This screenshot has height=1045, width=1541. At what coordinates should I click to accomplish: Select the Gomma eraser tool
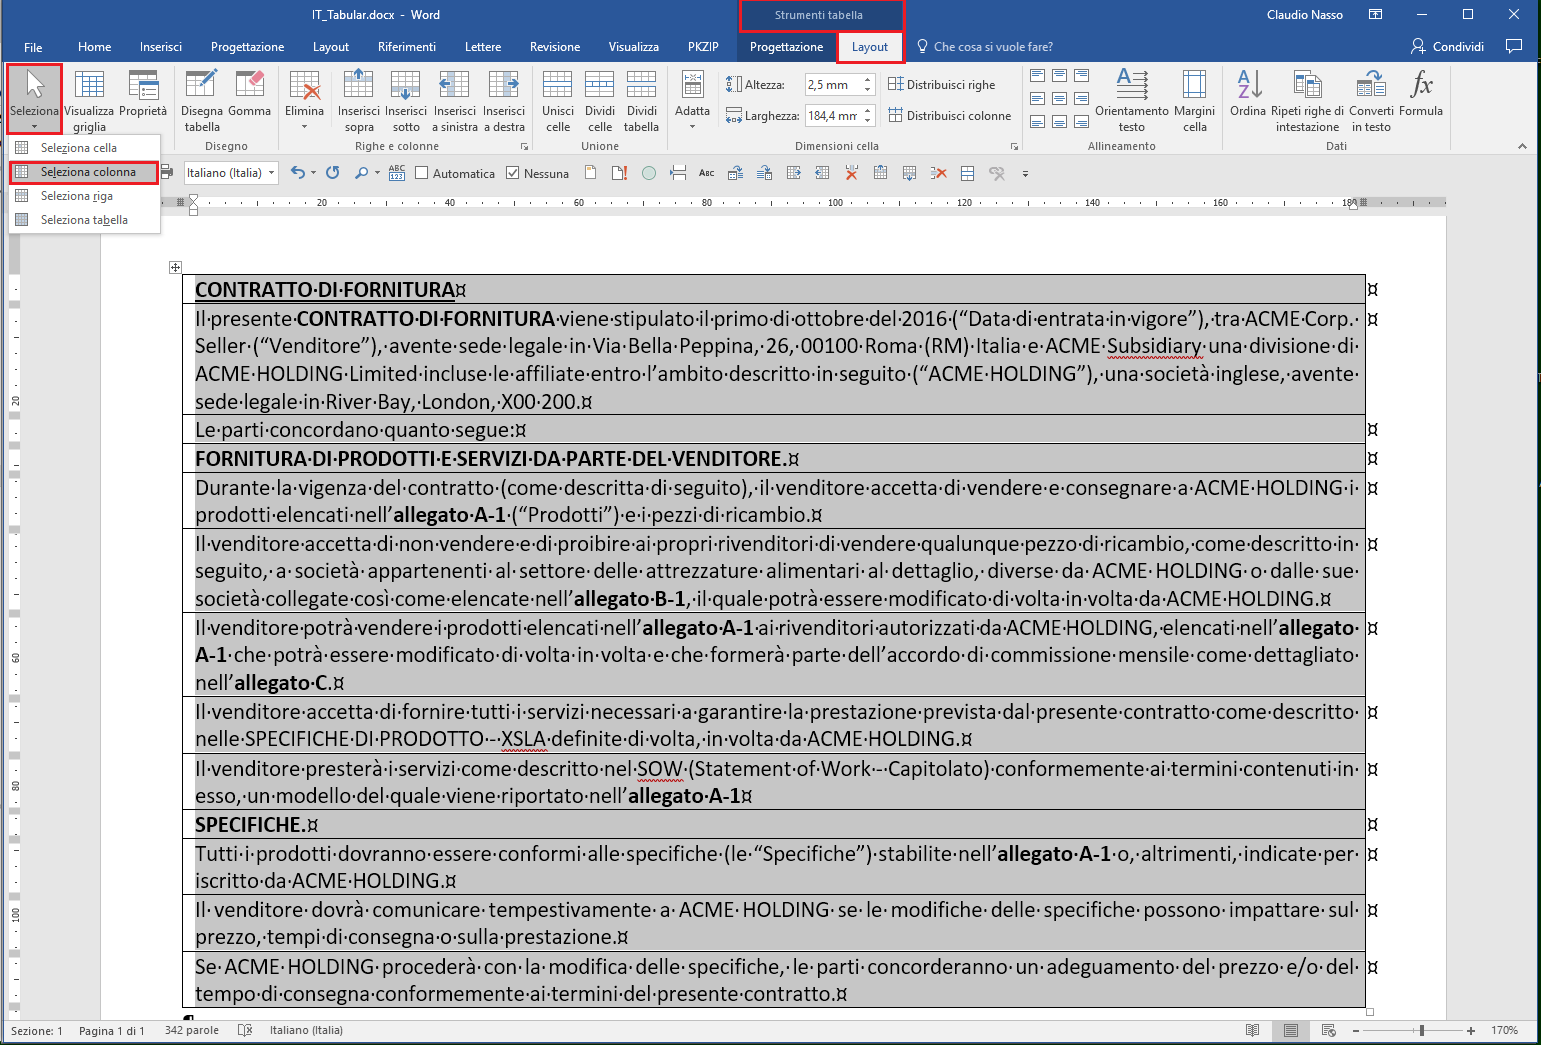coord(249,93)
